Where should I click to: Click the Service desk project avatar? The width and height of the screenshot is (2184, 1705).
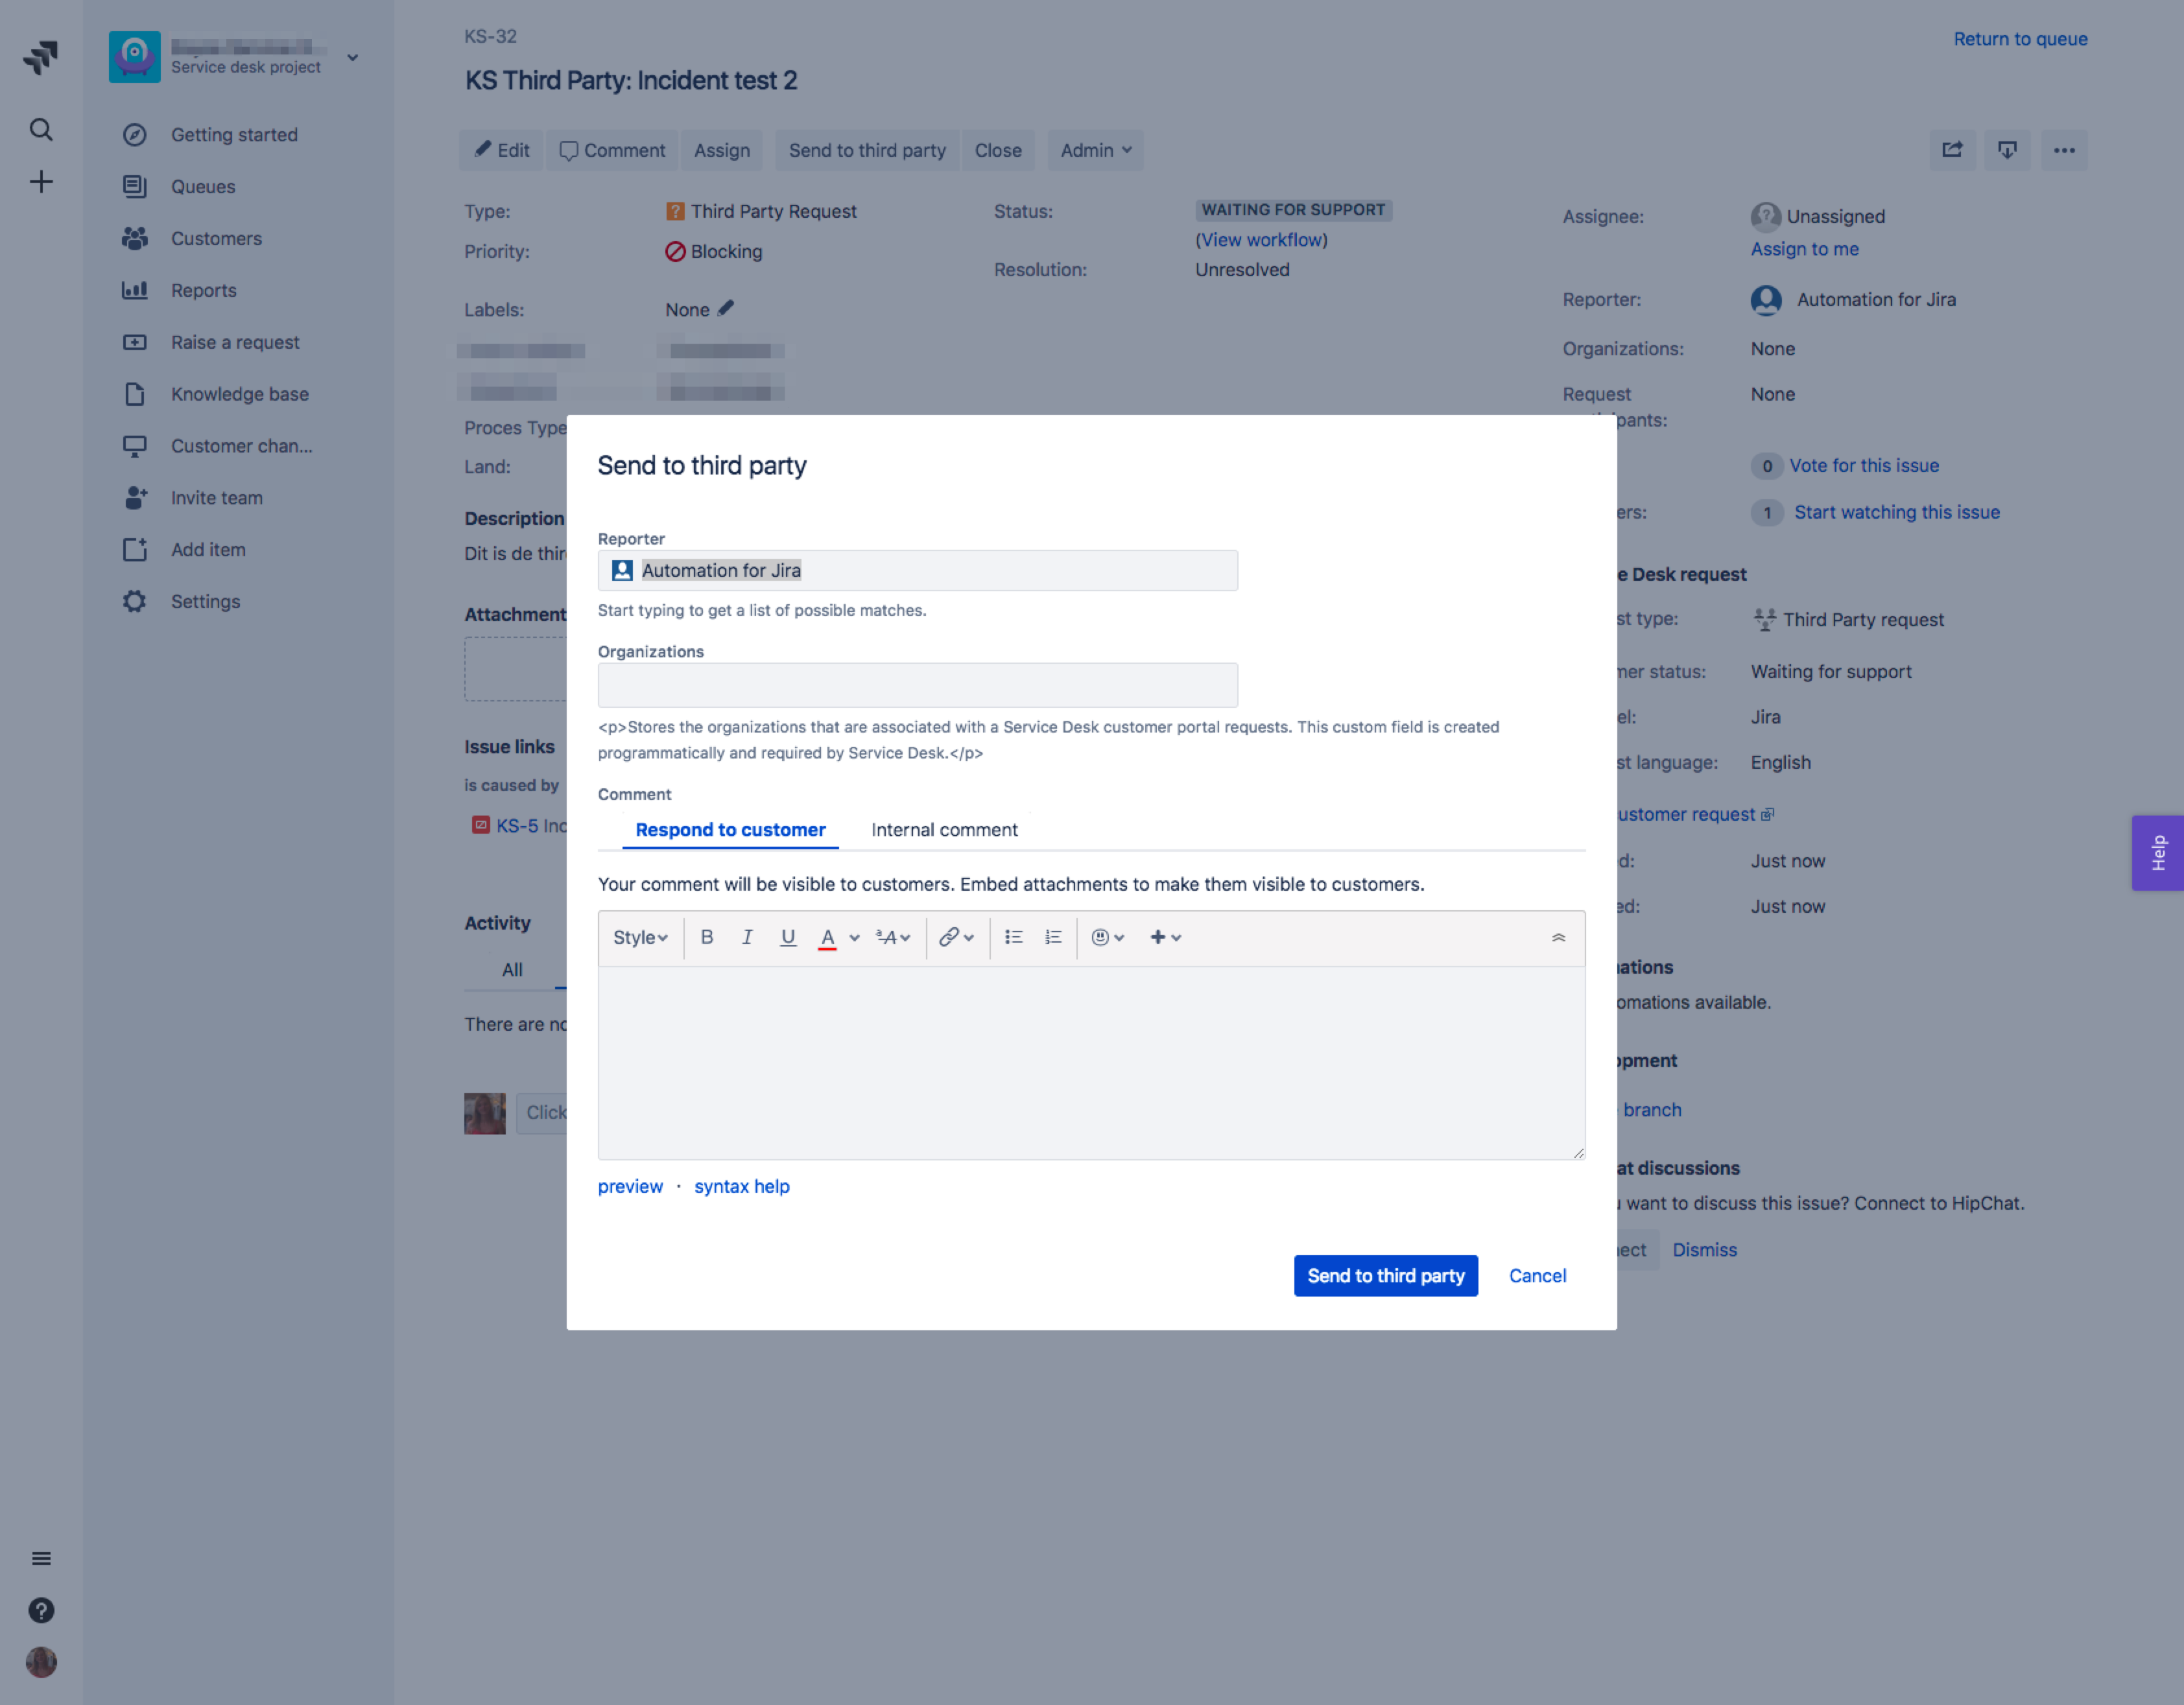click(x=134, y=57)
